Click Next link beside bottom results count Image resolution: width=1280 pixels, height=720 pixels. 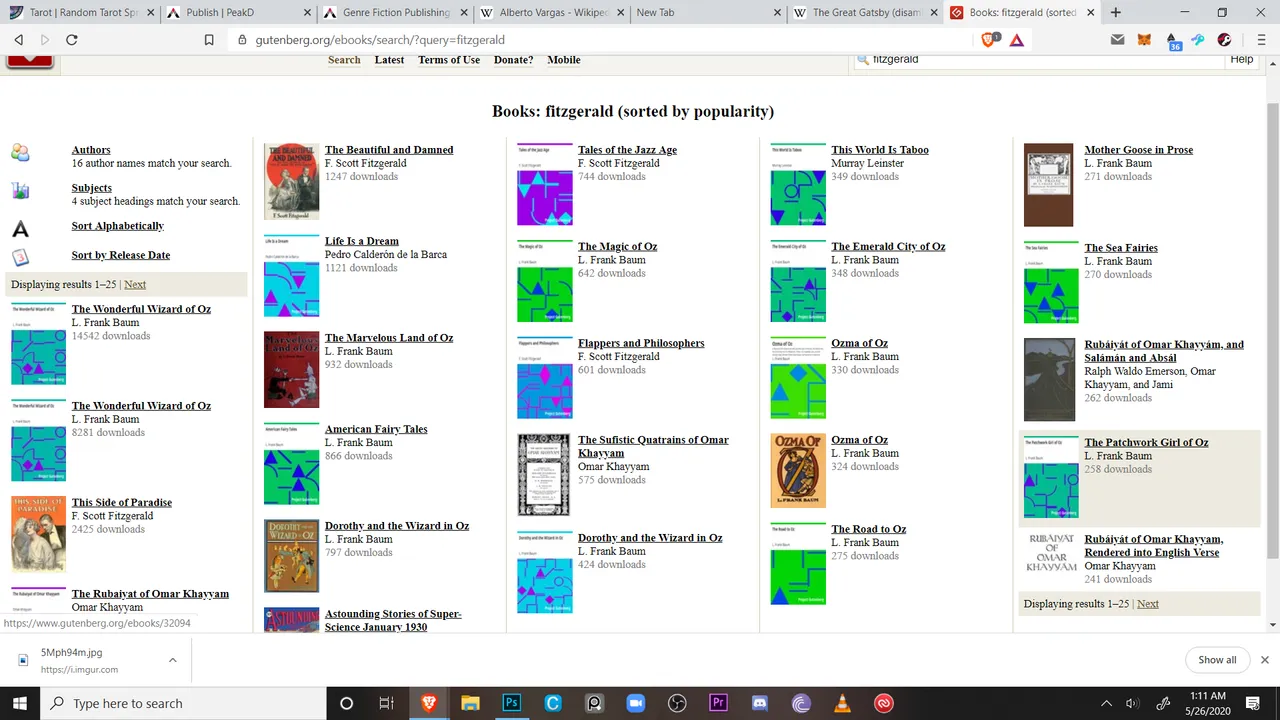coord(1148,604)
